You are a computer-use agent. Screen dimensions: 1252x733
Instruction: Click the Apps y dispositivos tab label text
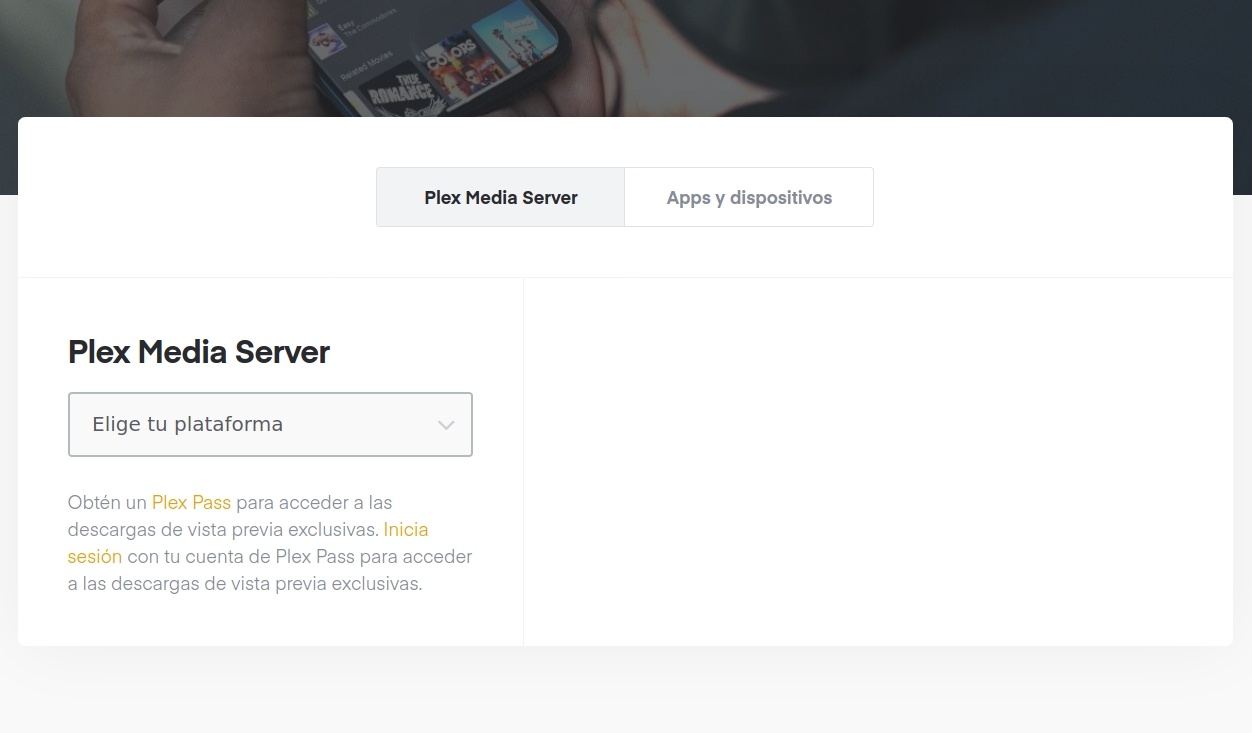(749, 197)
